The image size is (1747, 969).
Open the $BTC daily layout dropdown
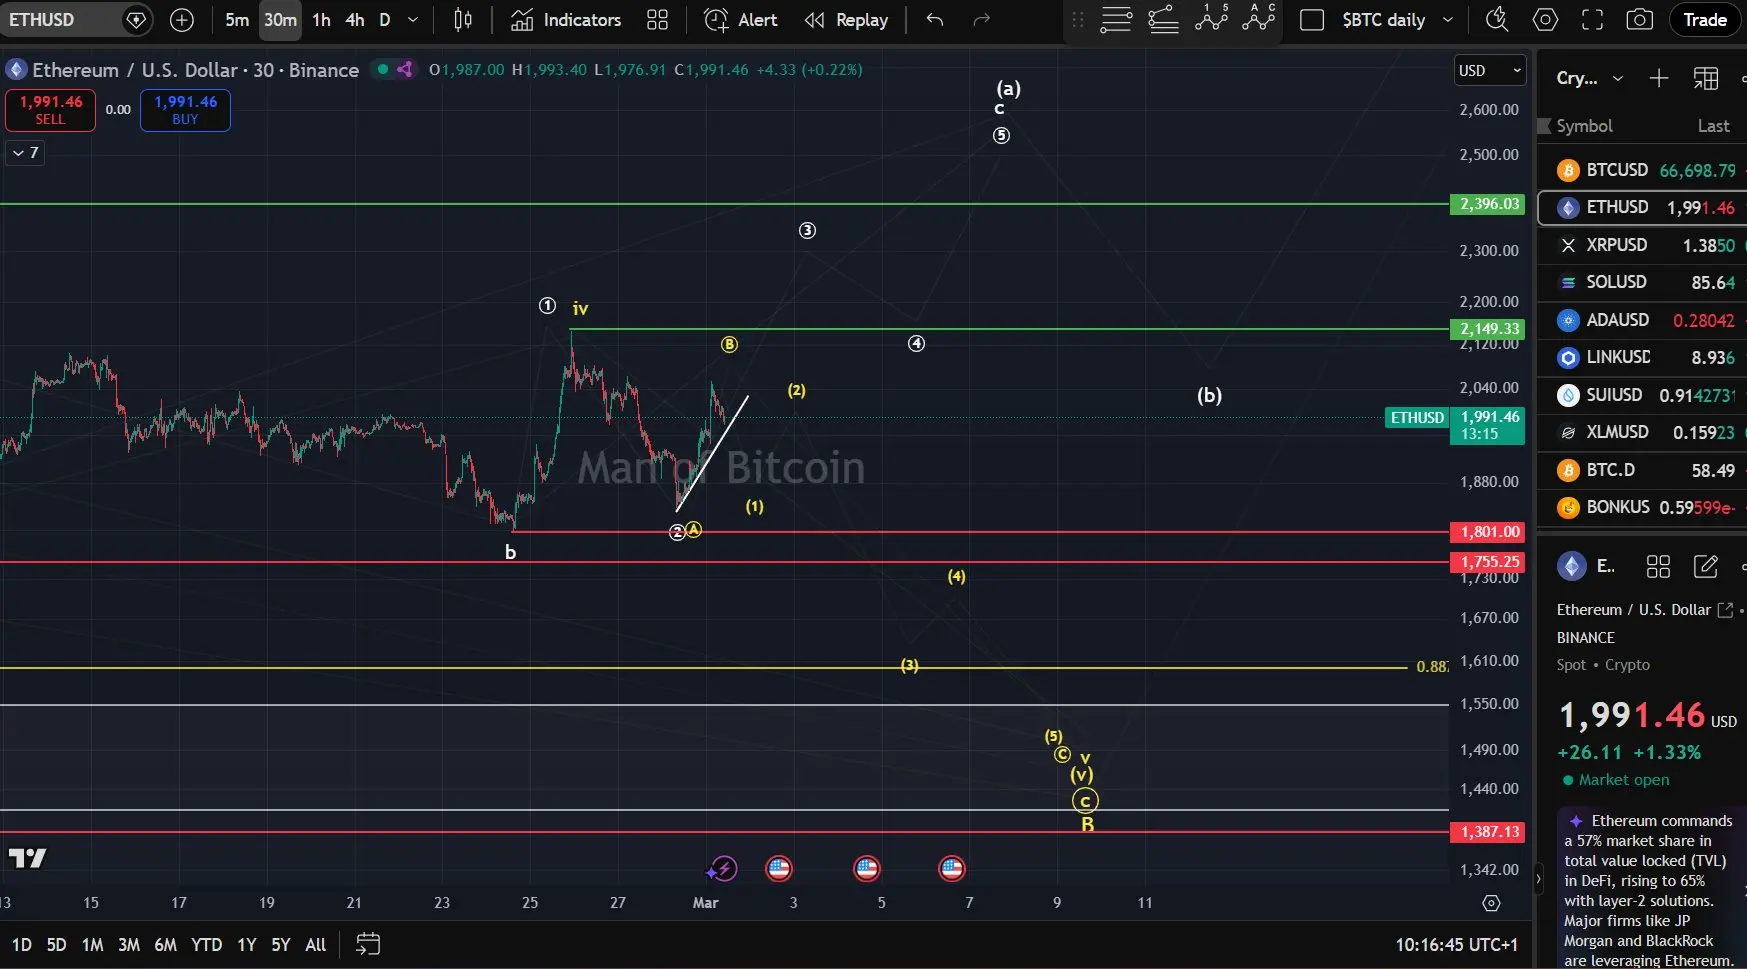[1397, 20]
